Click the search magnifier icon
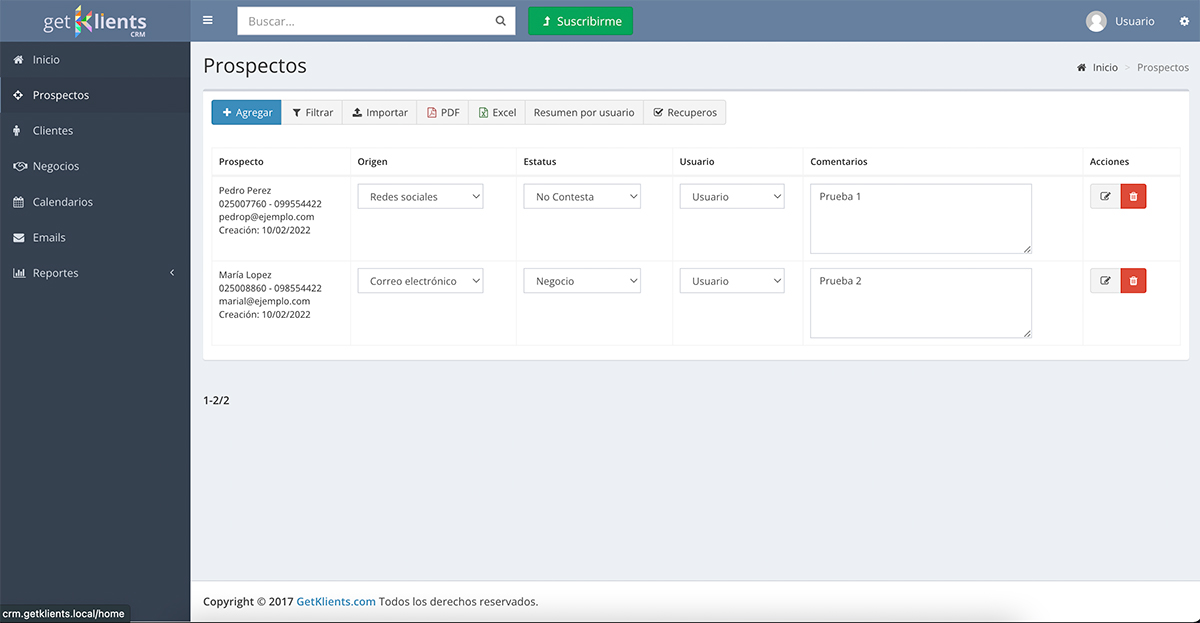 pos(500,21)
